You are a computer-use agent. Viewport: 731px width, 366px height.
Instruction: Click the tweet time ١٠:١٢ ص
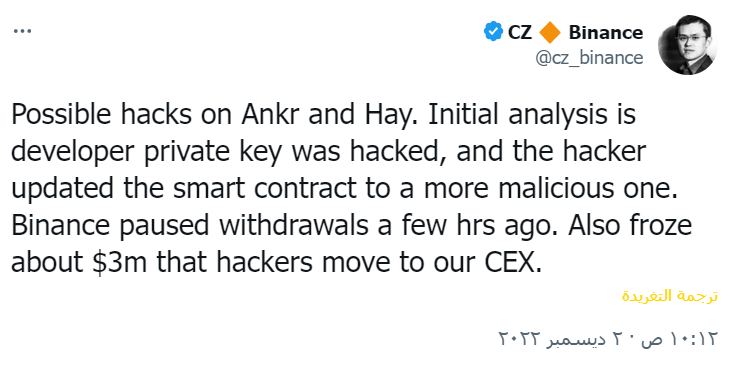coord(680,339)
